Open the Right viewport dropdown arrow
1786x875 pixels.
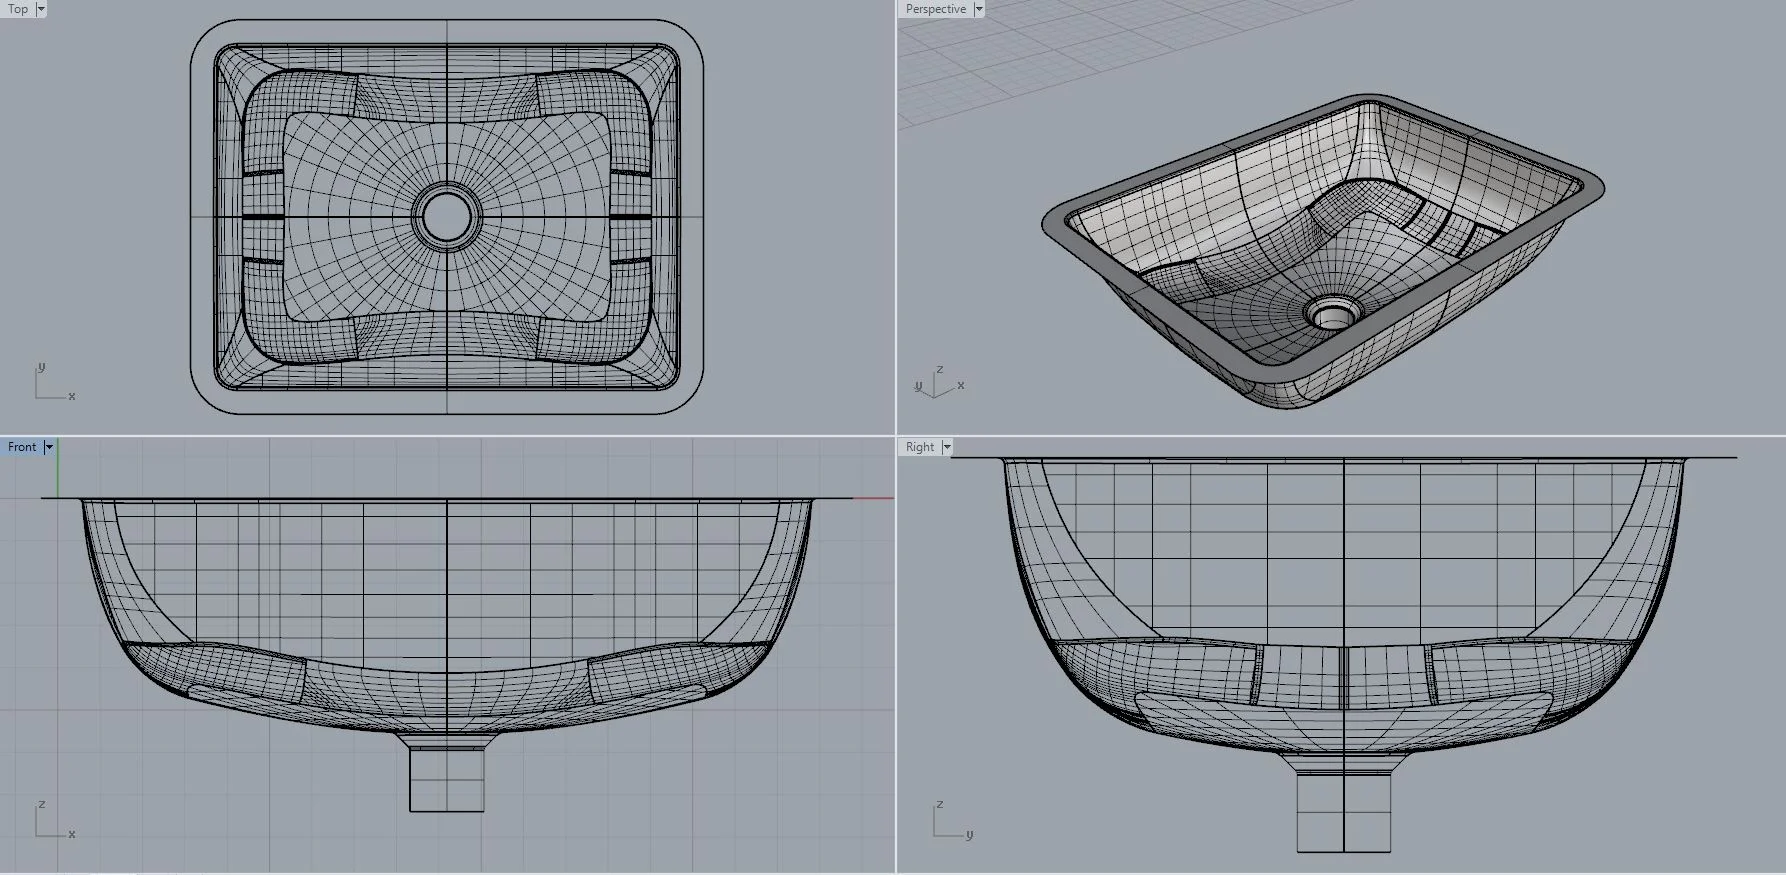[946, 447]
